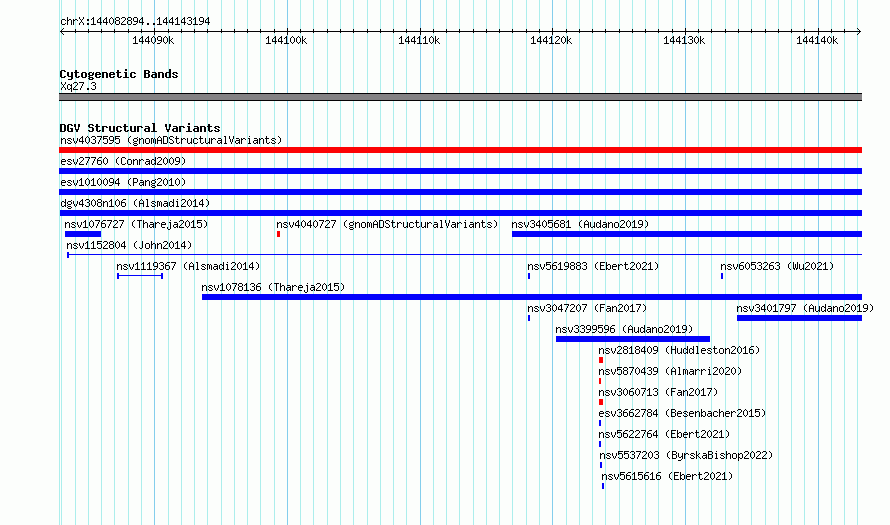Open esv3662784 (Besenbacher2015) label
The image size is (890, 525).
pyautogui.click(x=682, y=413)
